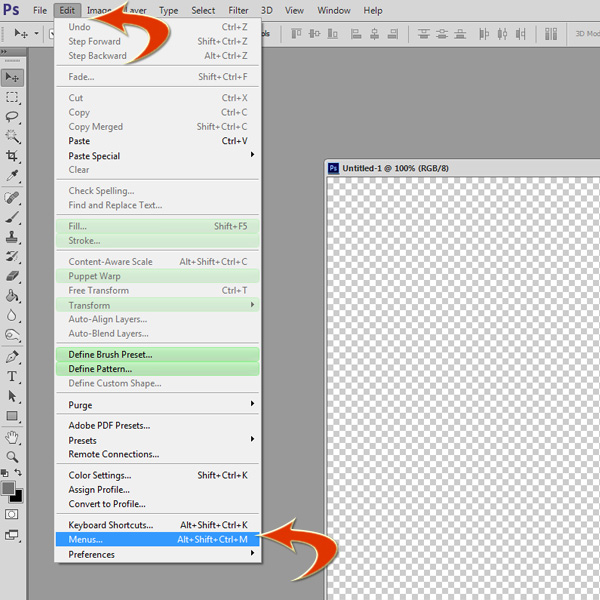Screen dimensions: 600x600
Task: Choose Menus... from the Edit menu
Action: [x=157, y=540]
